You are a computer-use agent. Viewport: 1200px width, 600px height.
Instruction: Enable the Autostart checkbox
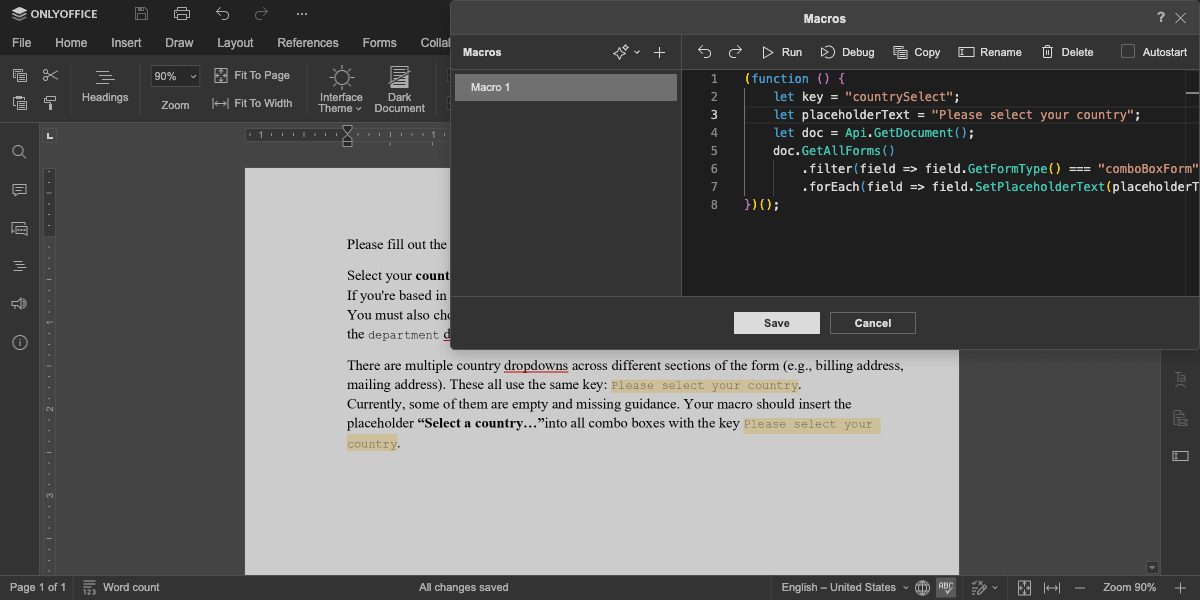point(1128,52)
